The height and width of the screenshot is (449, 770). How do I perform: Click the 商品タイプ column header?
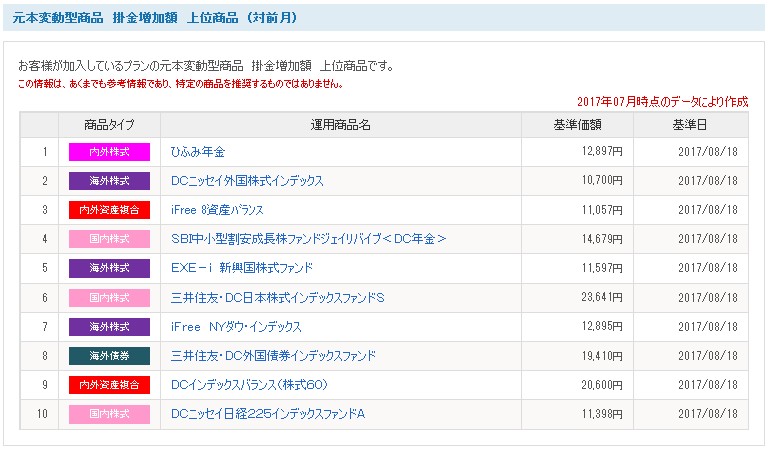109,125
